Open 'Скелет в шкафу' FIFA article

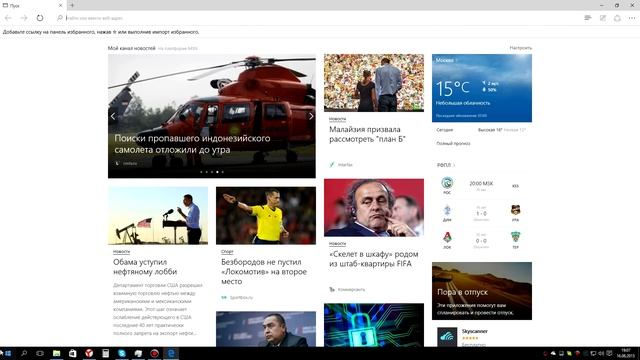click(373, 259)
